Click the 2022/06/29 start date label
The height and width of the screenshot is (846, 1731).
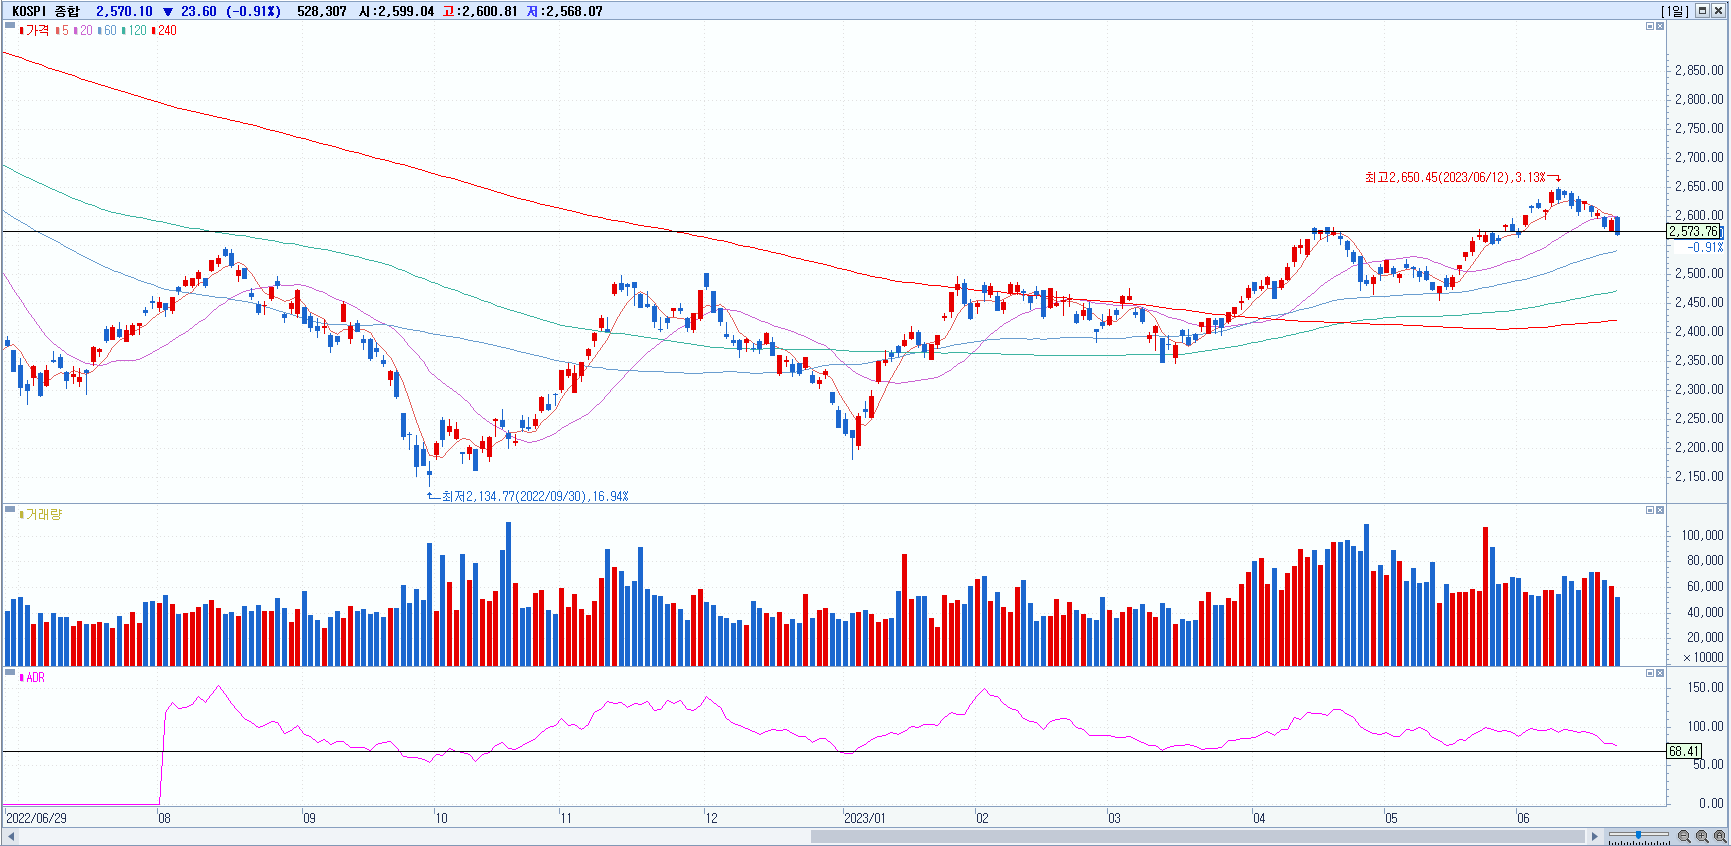[x=36, y=818]
